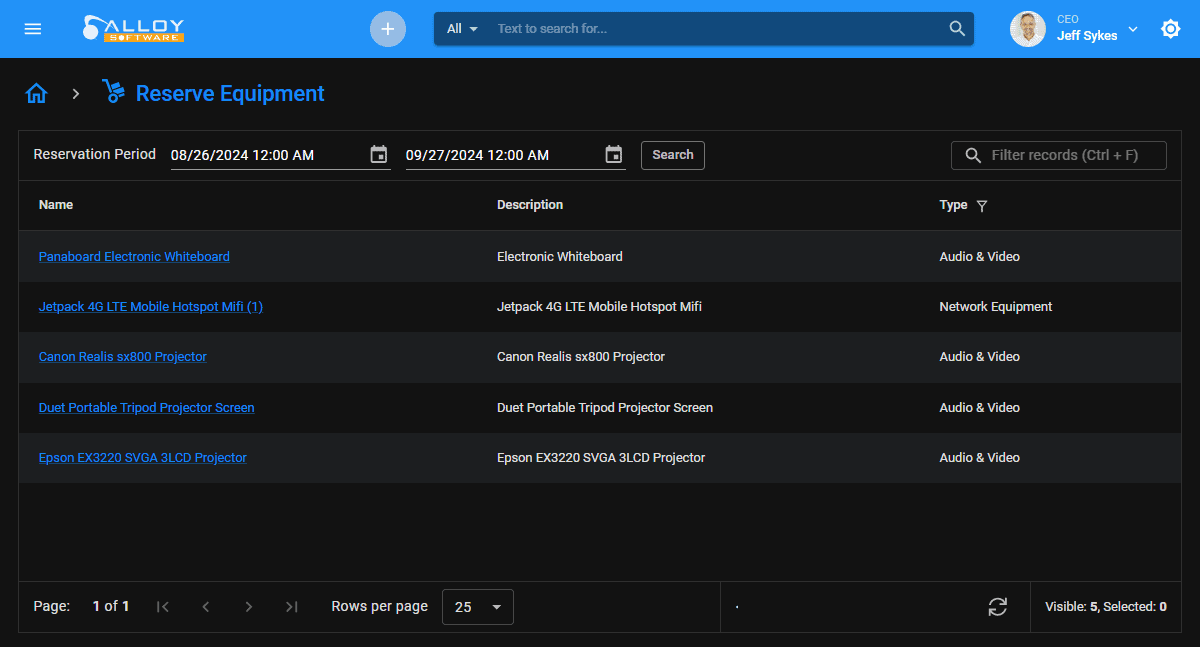This screenshot has width=1200, height=647.
Task: Click the Reserve Equipment breadcrumb title
Action: (x=230, y=94)
